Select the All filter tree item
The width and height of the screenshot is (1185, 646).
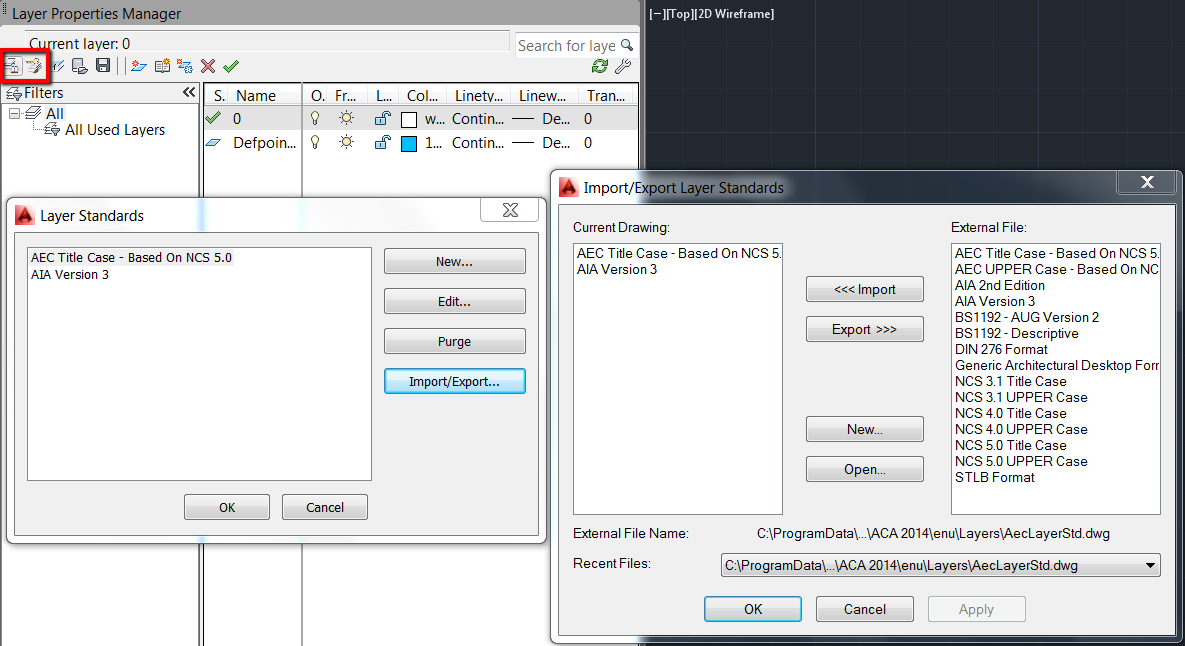(54, 113)
